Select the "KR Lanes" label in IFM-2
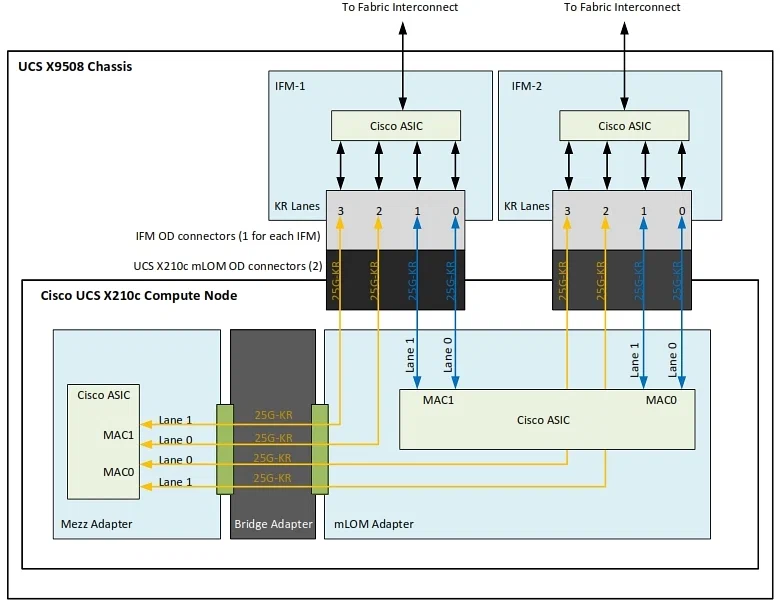Viewport: 781px width, 605px height. (526, 206)
